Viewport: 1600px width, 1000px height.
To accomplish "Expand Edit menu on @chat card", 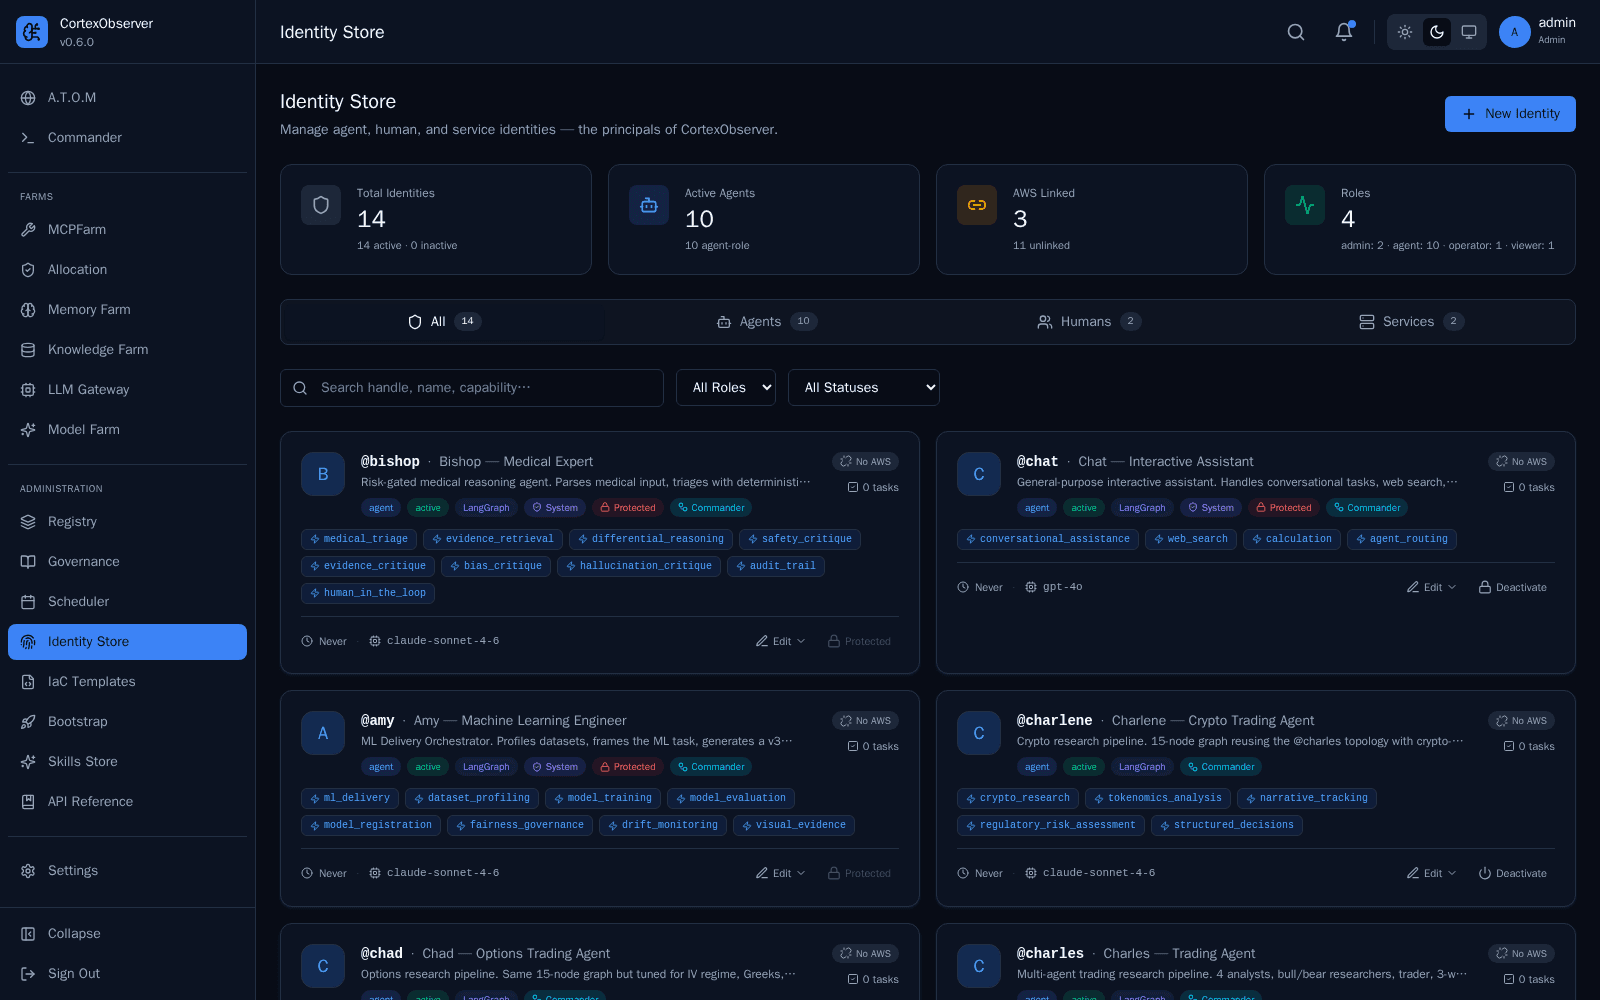I will click(x=1432, y=587).
